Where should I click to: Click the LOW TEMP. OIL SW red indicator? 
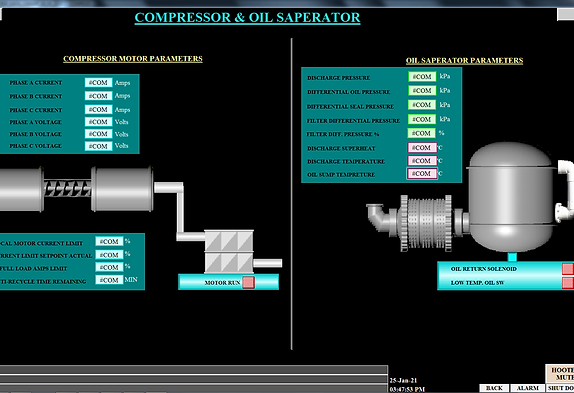point(568,282)
